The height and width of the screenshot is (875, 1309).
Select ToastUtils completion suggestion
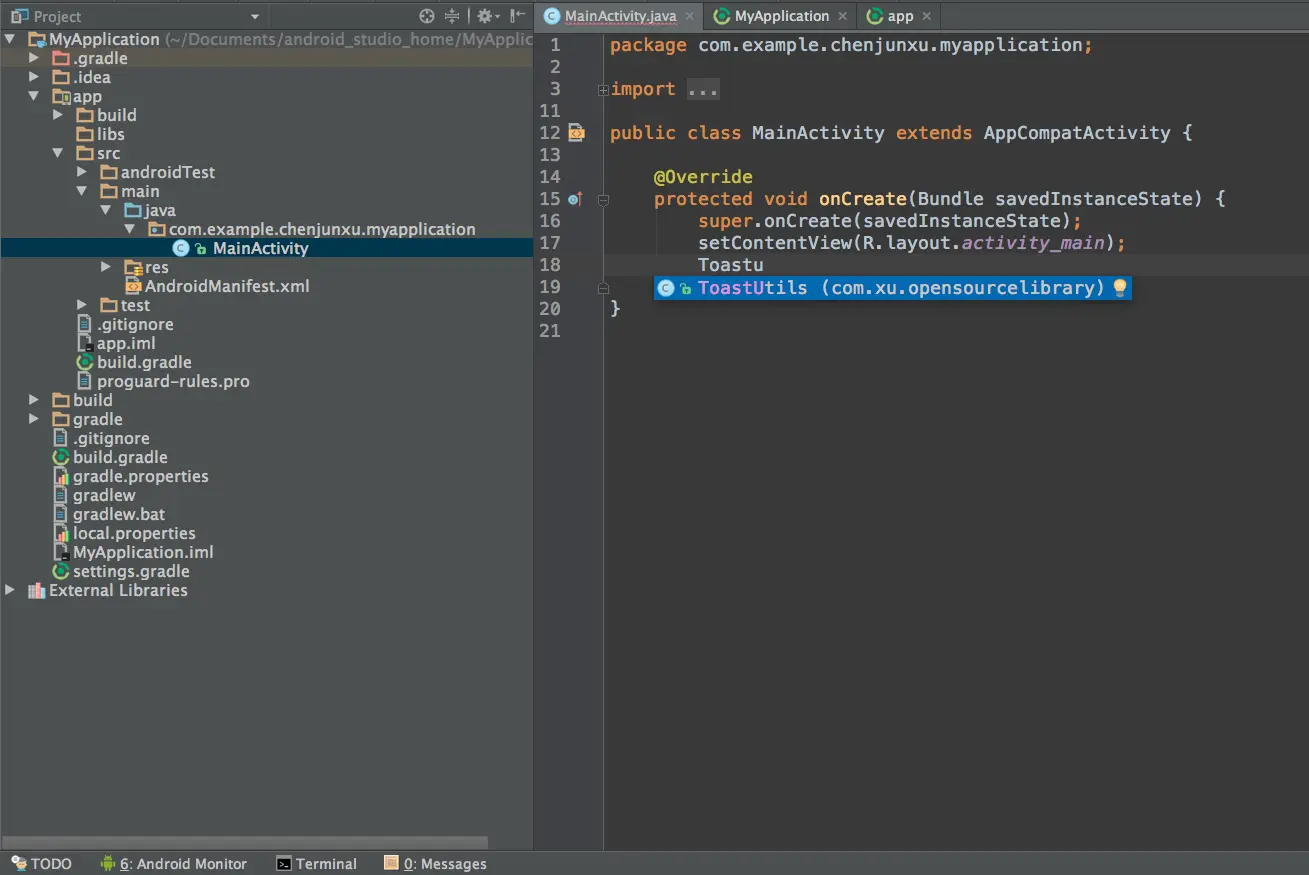click(x=892, y=288)
